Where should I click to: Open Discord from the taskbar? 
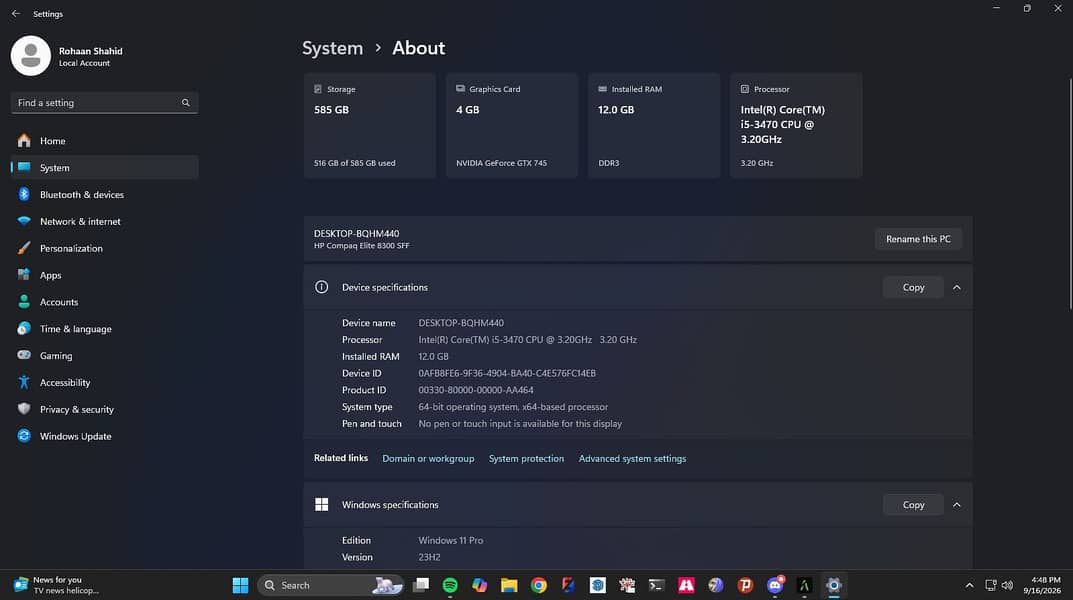pyautogui.click(x=775, y=585)
